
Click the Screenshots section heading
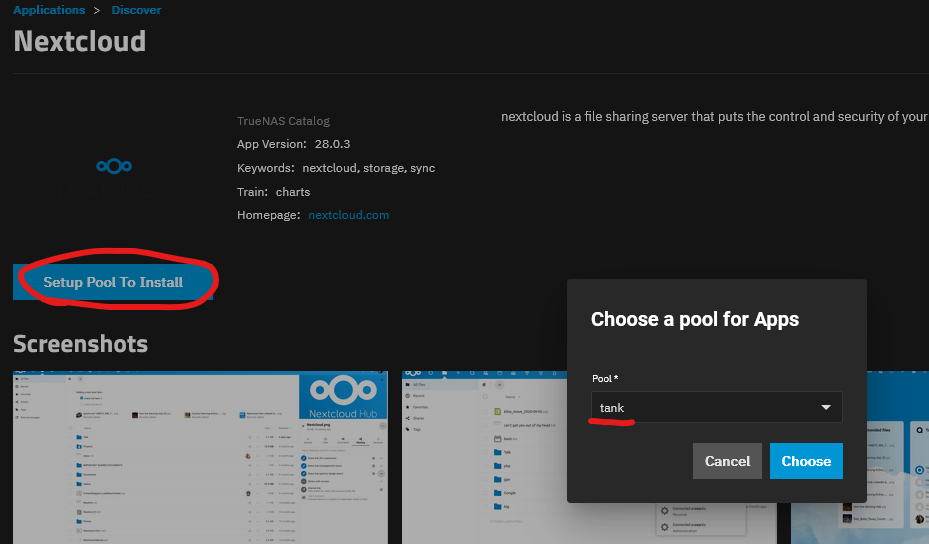(x=81, y=344)
